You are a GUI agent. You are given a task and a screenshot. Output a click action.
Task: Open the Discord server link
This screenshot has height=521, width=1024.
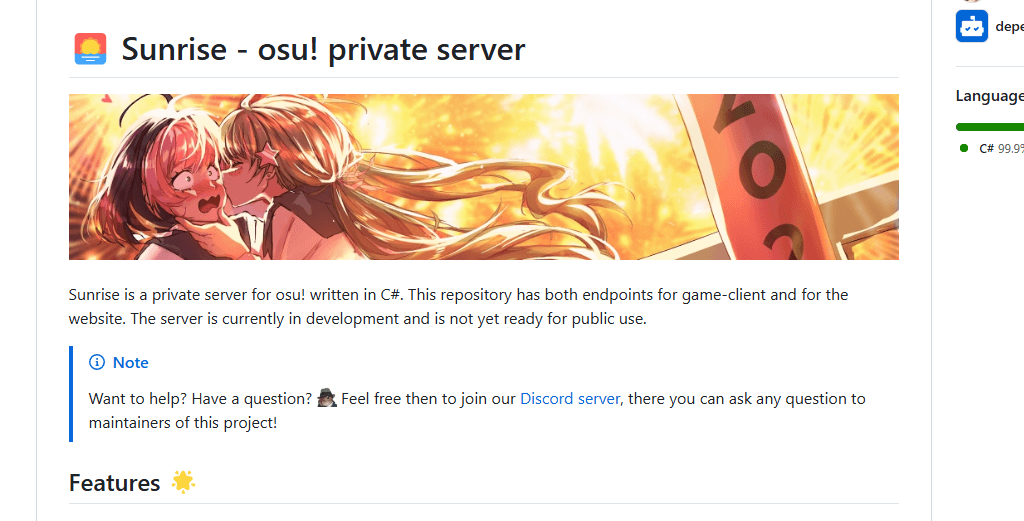coord(570,398)
